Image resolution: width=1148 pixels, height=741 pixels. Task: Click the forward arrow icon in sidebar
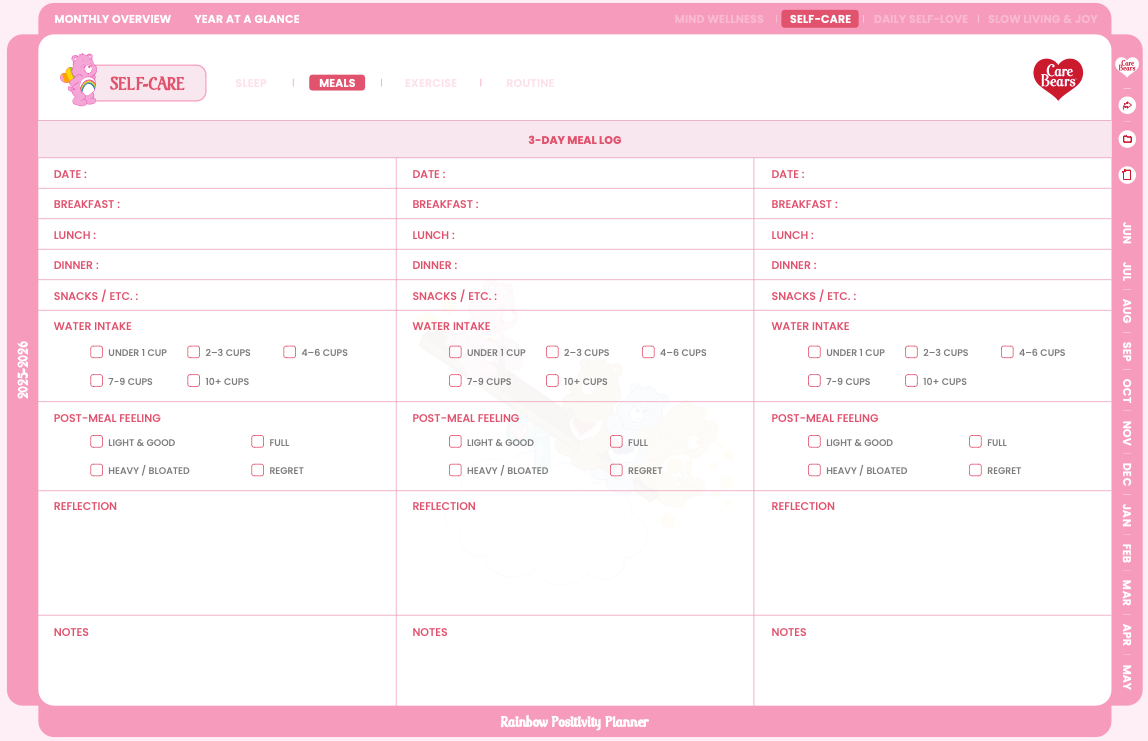[x=1127, y=105]
